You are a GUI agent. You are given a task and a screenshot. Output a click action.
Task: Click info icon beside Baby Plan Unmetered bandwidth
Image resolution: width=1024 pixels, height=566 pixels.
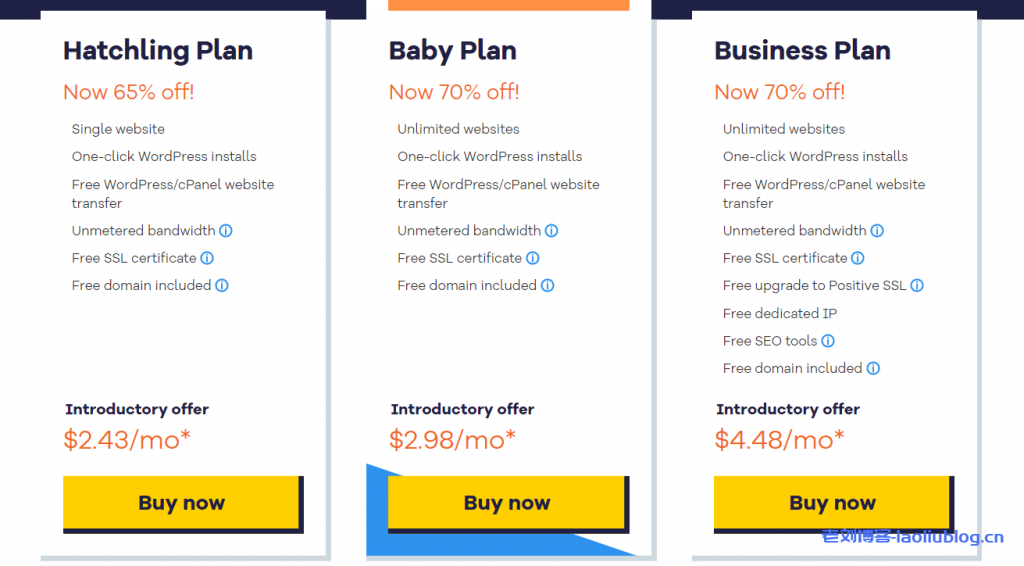pyautogui.click(x=552, y=230)
